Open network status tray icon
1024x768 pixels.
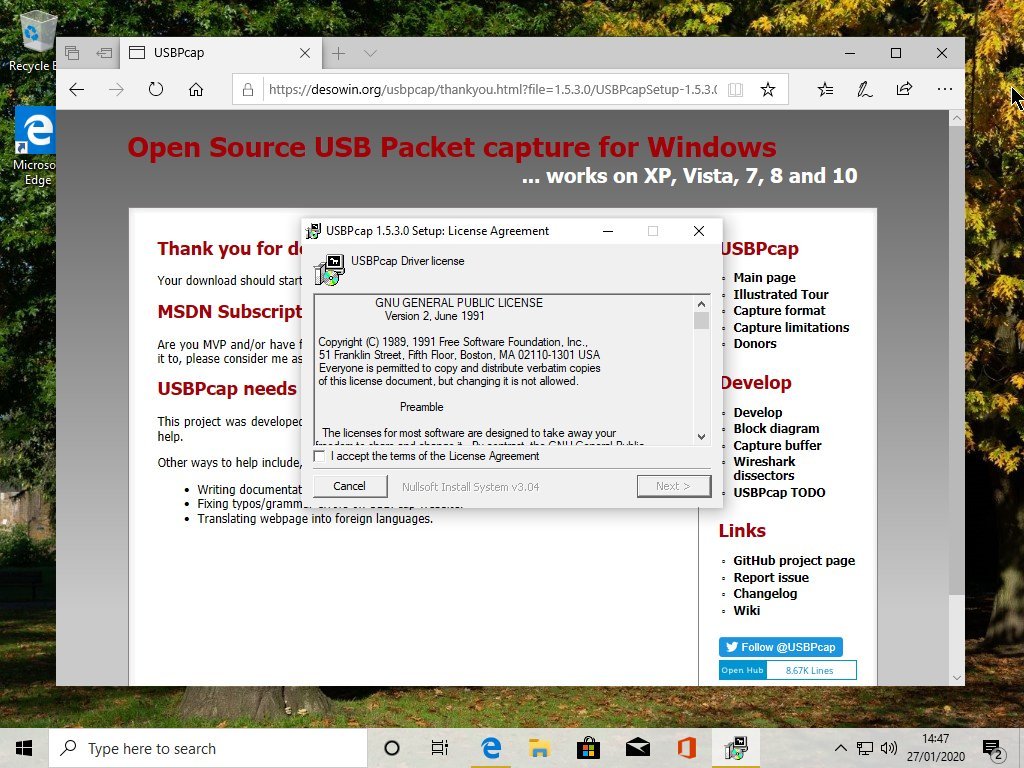pos(865,748)
